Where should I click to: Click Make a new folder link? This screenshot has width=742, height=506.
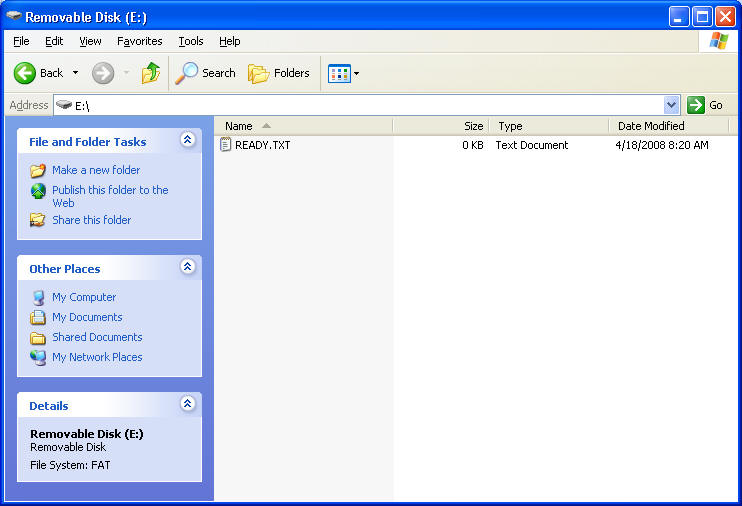[x=96, y=170]
